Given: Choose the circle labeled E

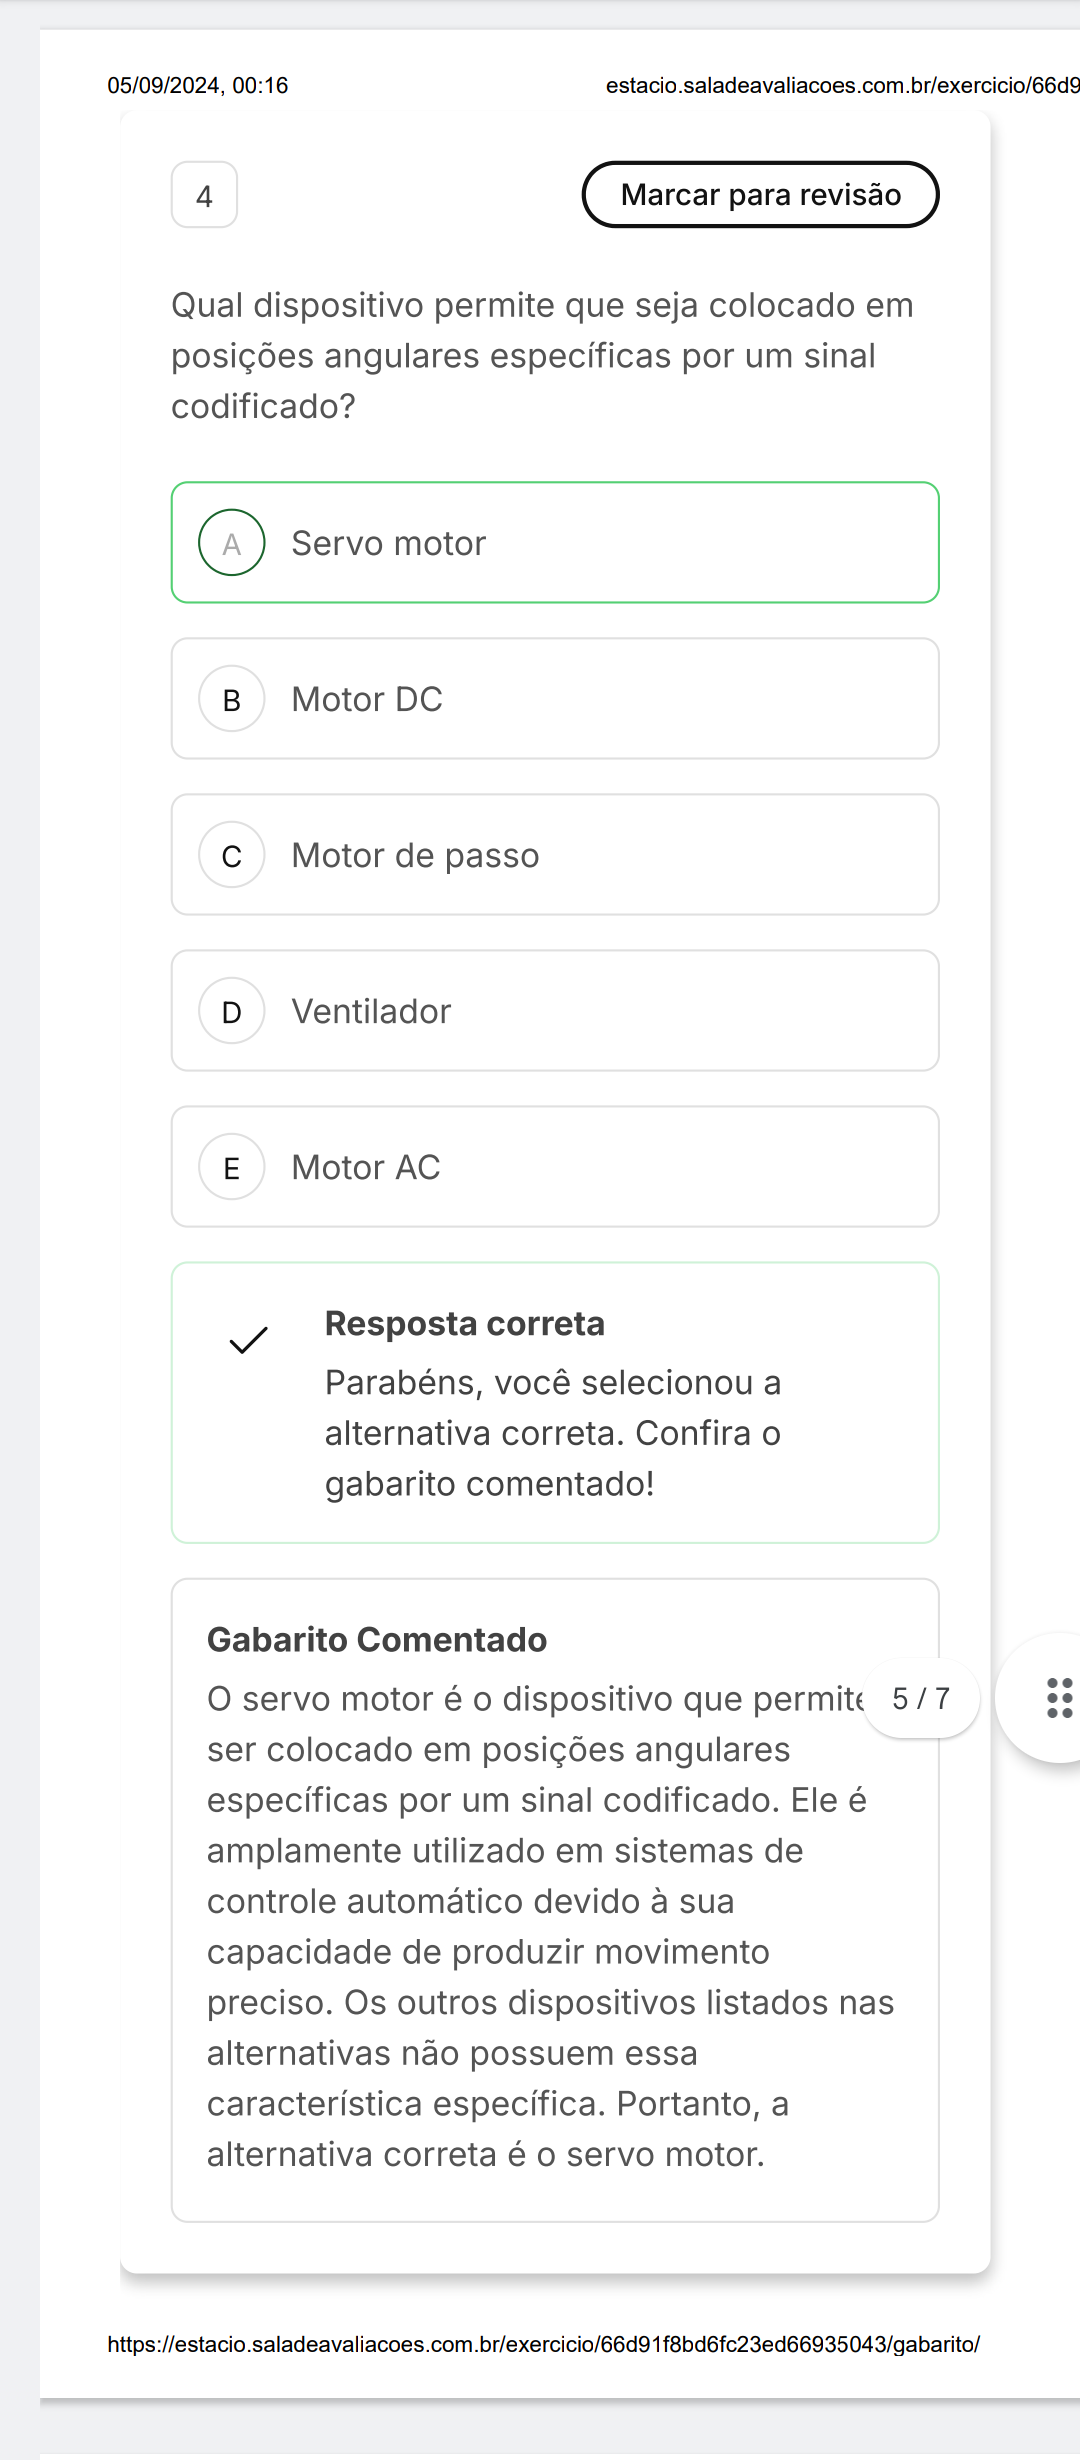Looking at the screenshot, I should pos(232,1167).
